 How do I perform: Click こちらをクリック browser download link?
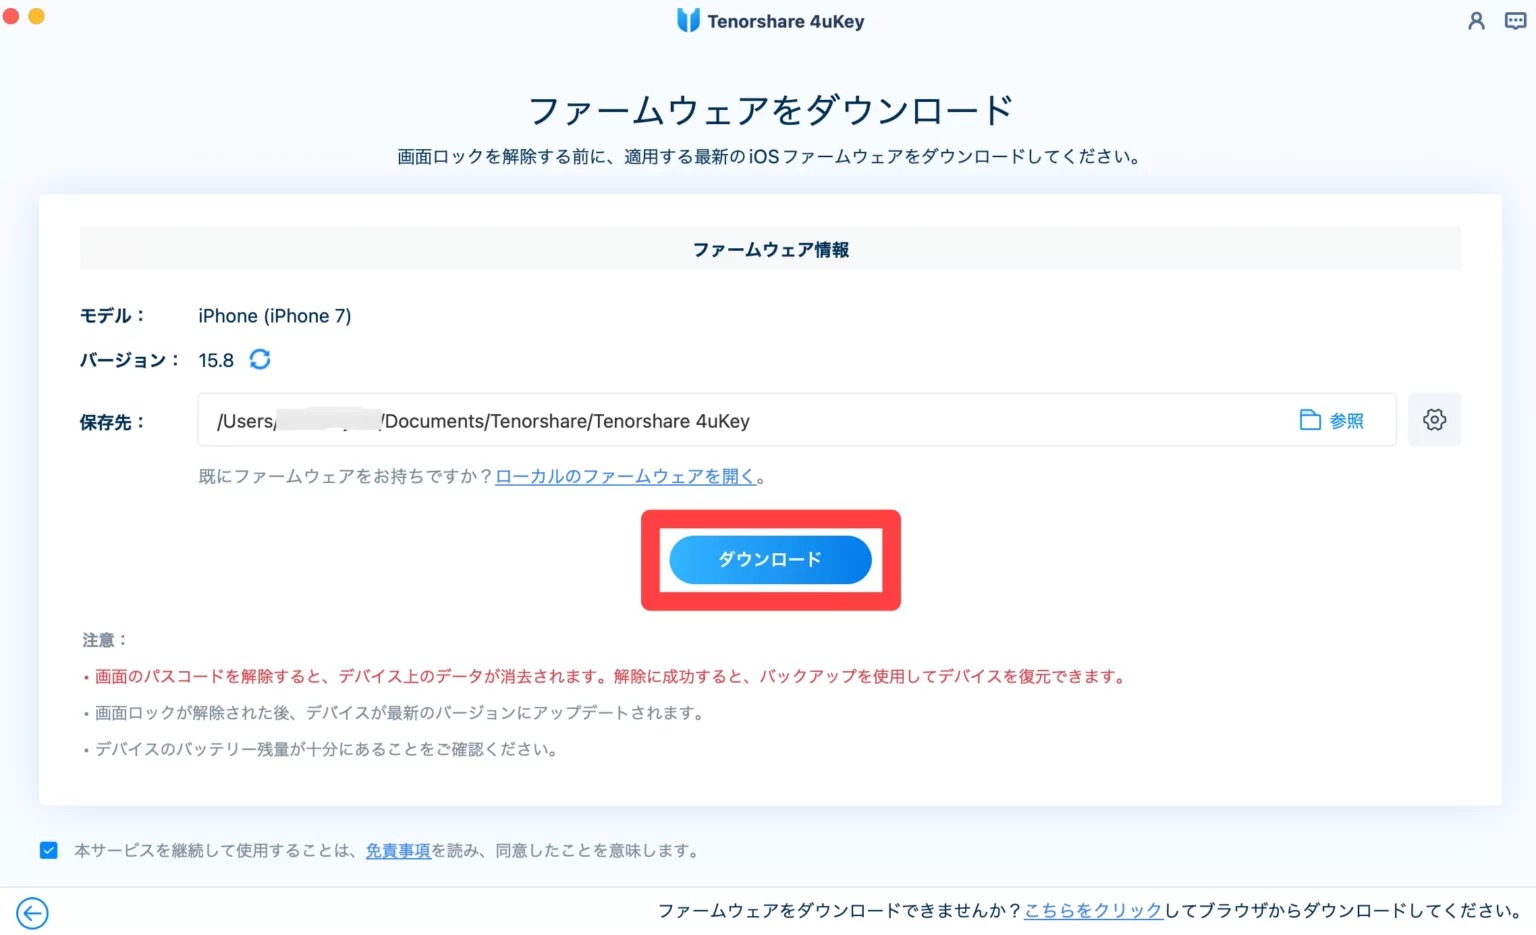[1093, 910]
